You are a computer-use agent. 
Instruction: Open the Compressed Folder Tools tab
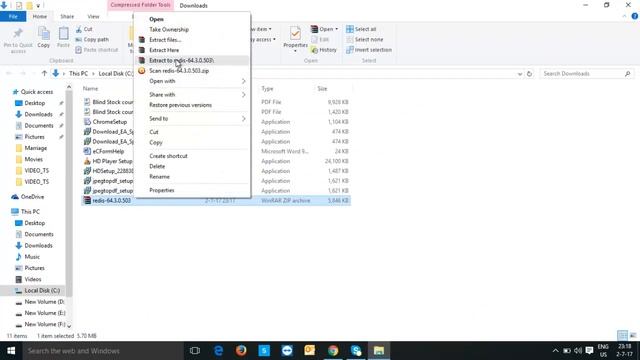(140, 5)
